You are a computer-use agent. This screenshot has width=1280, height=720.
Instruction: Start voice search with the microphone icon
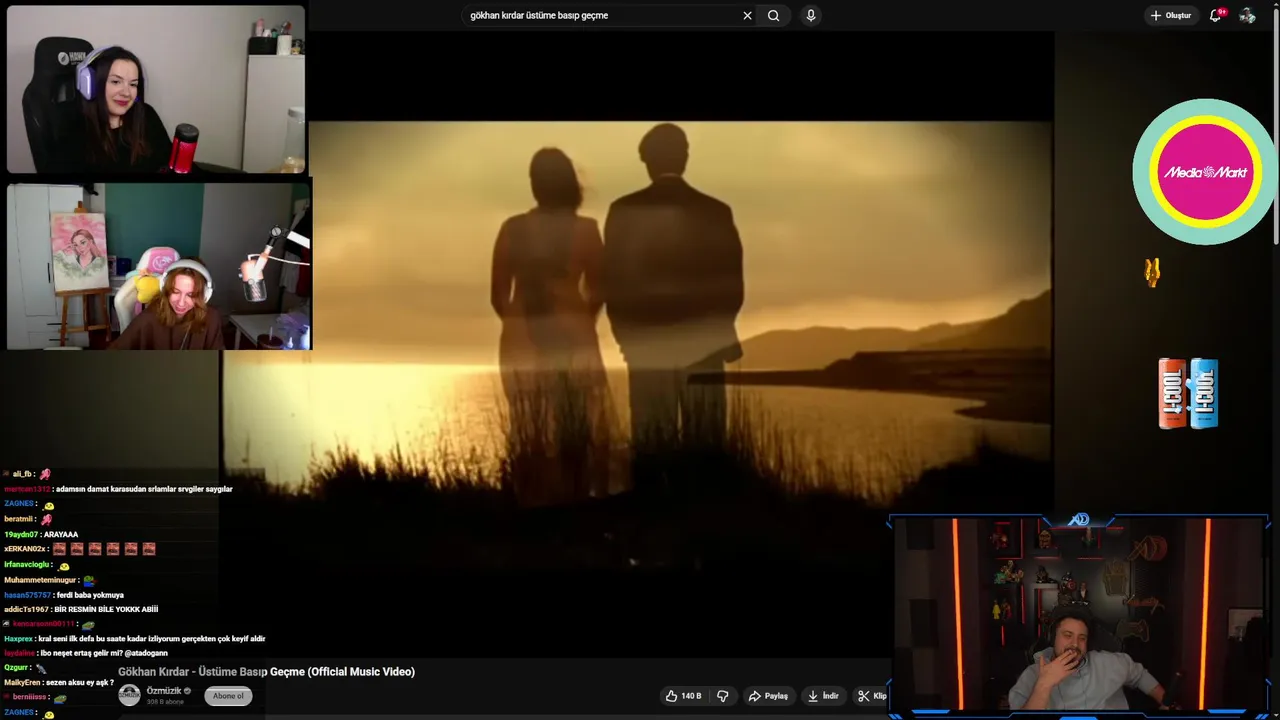click(811, 15)
